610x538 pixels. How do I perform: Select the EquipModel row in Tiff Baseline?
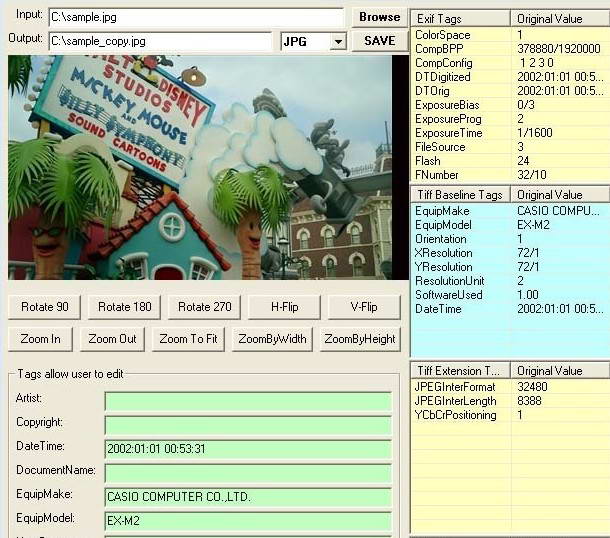coord(510,225)
